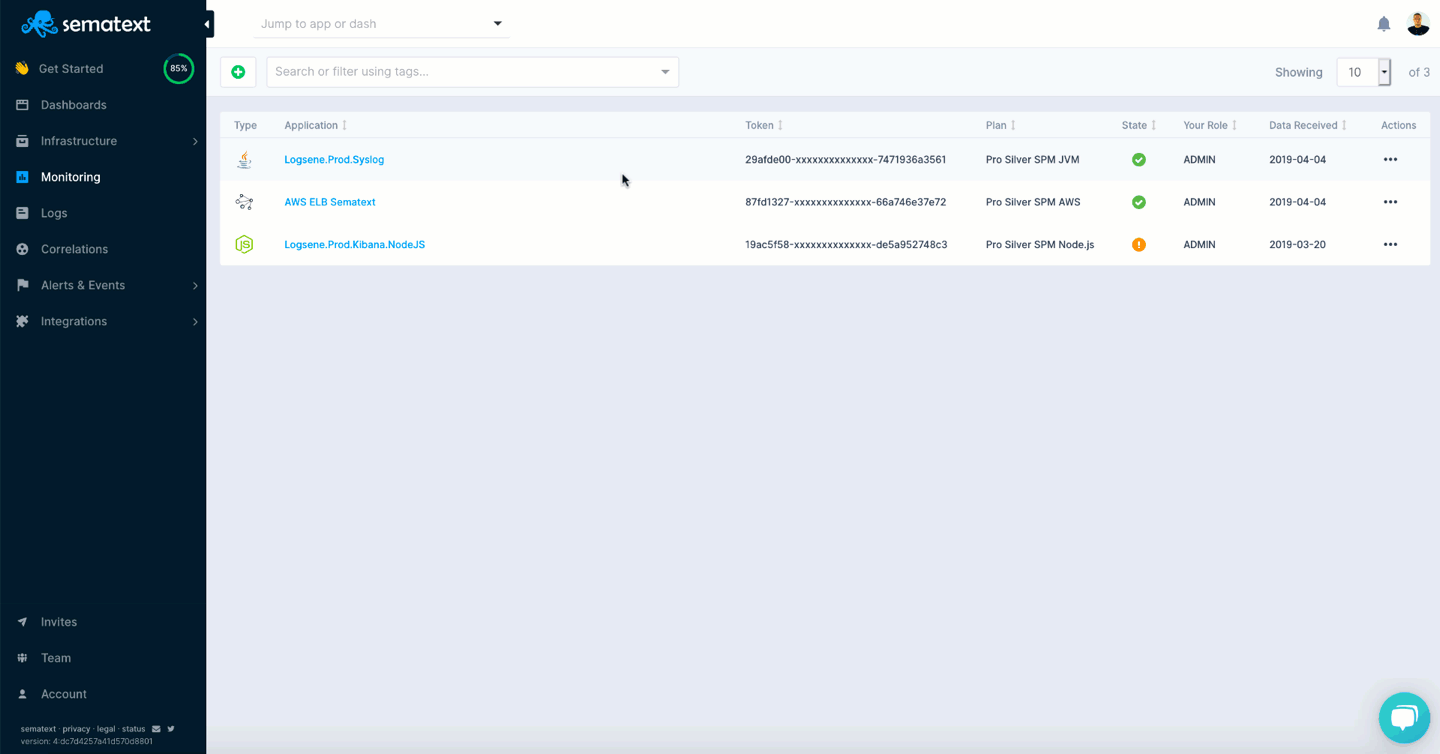Click the email icon in footer
The height and width of the screenshot is (754, 1440).
156,729
